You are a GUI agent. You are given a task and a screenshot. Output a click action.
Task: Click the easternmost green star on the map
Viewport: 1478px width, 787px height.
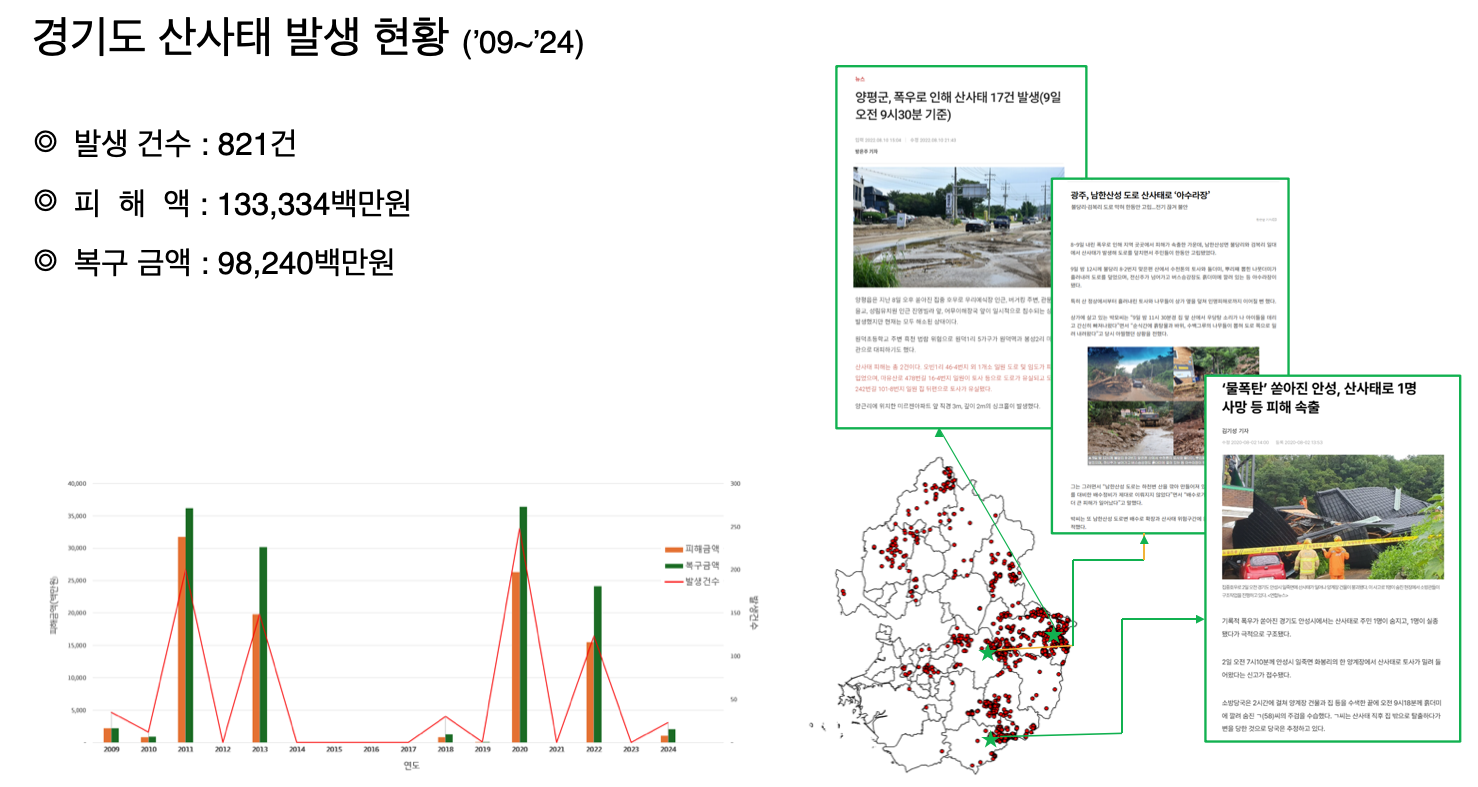(x=1053, y=634)
